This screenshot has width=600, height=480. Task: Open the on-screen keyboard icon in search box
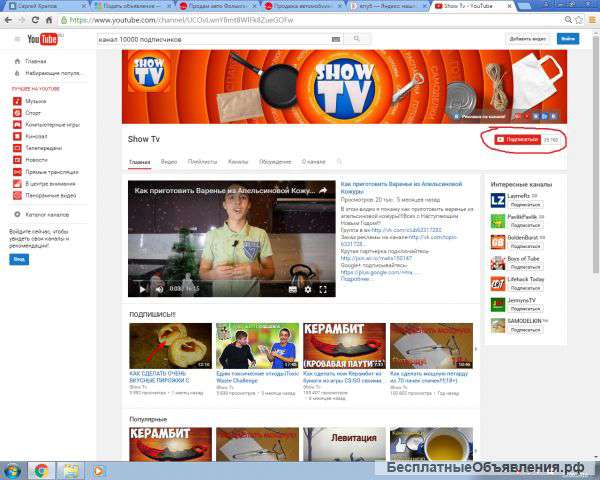(336, 39)
